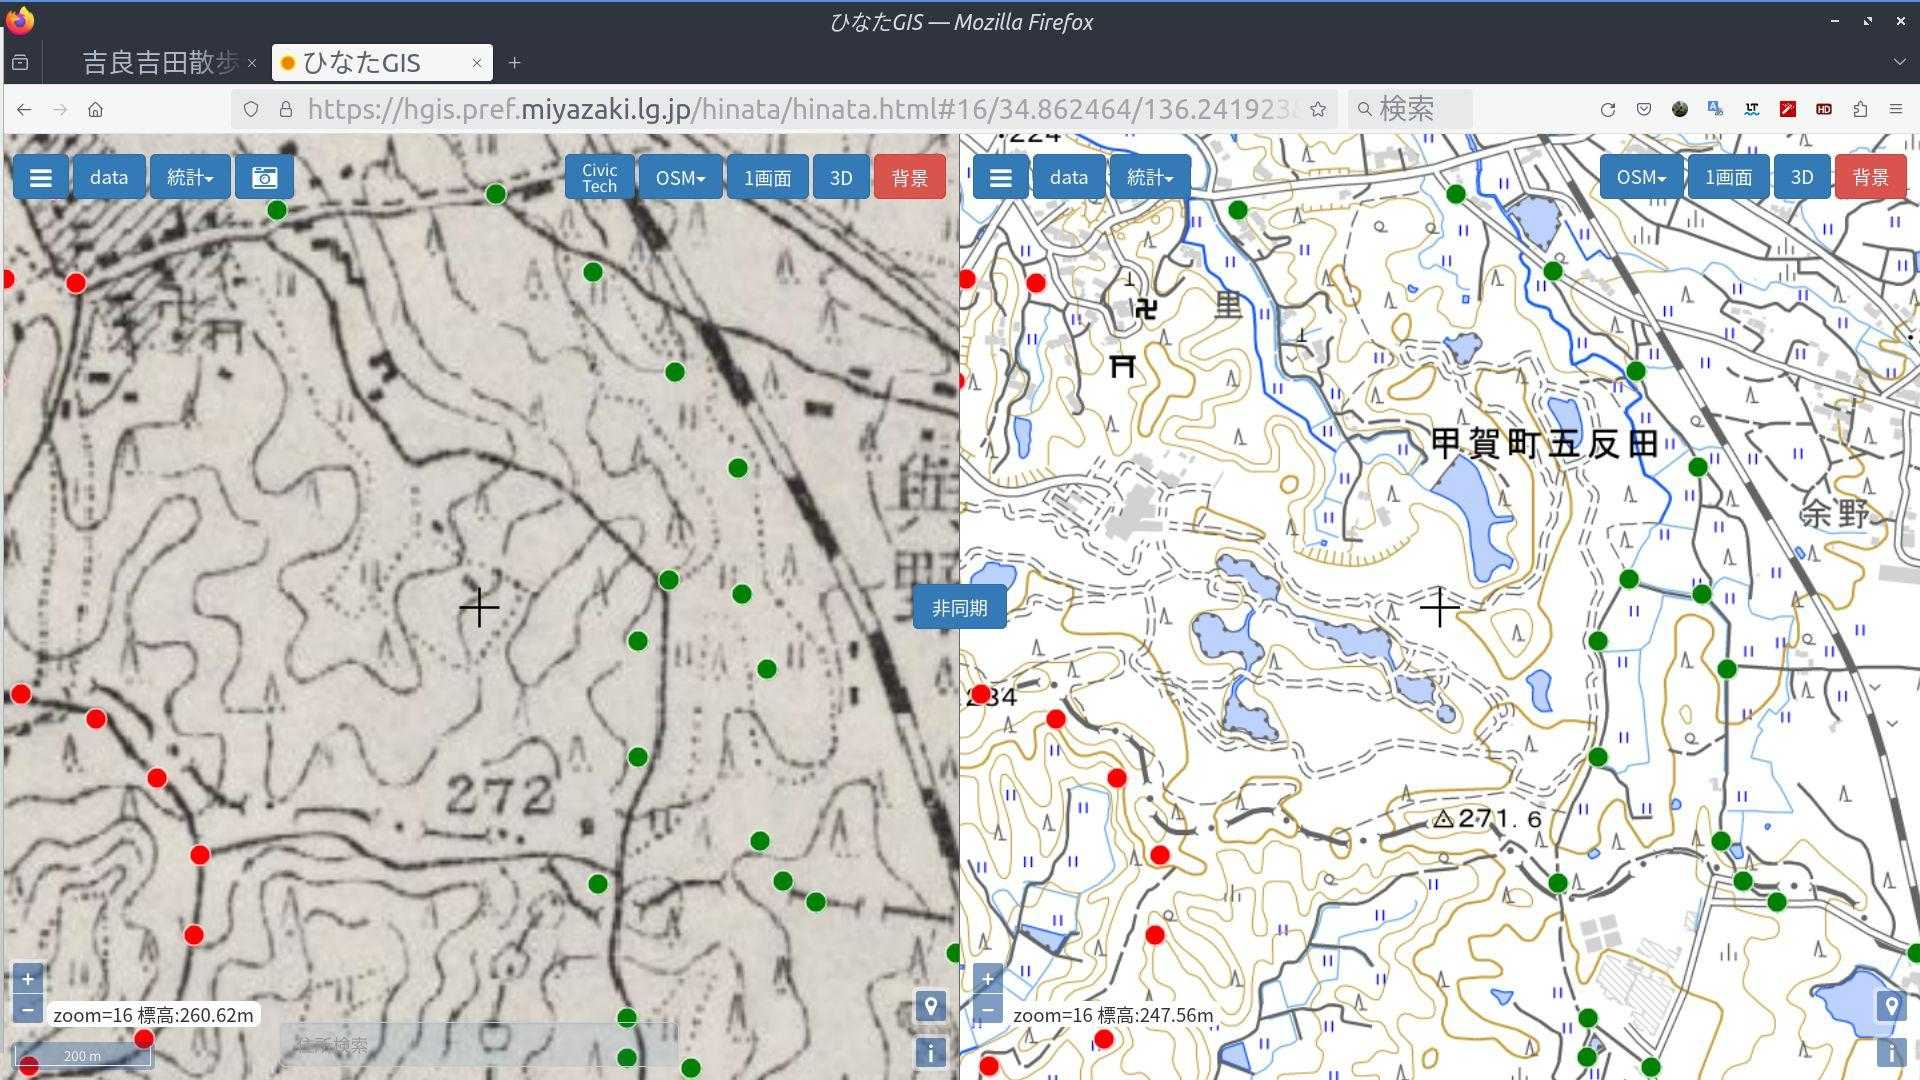This screenshot has height=1080, width=1920.
Task: Open new browser tab
Action: coord(514,63)
